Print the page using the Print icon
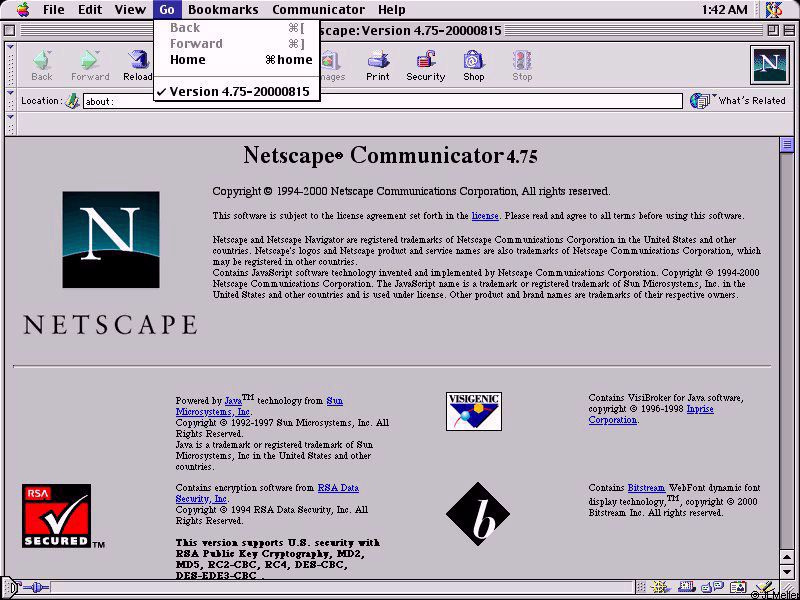This screenshot has height=600, width=800. point(378,65)
